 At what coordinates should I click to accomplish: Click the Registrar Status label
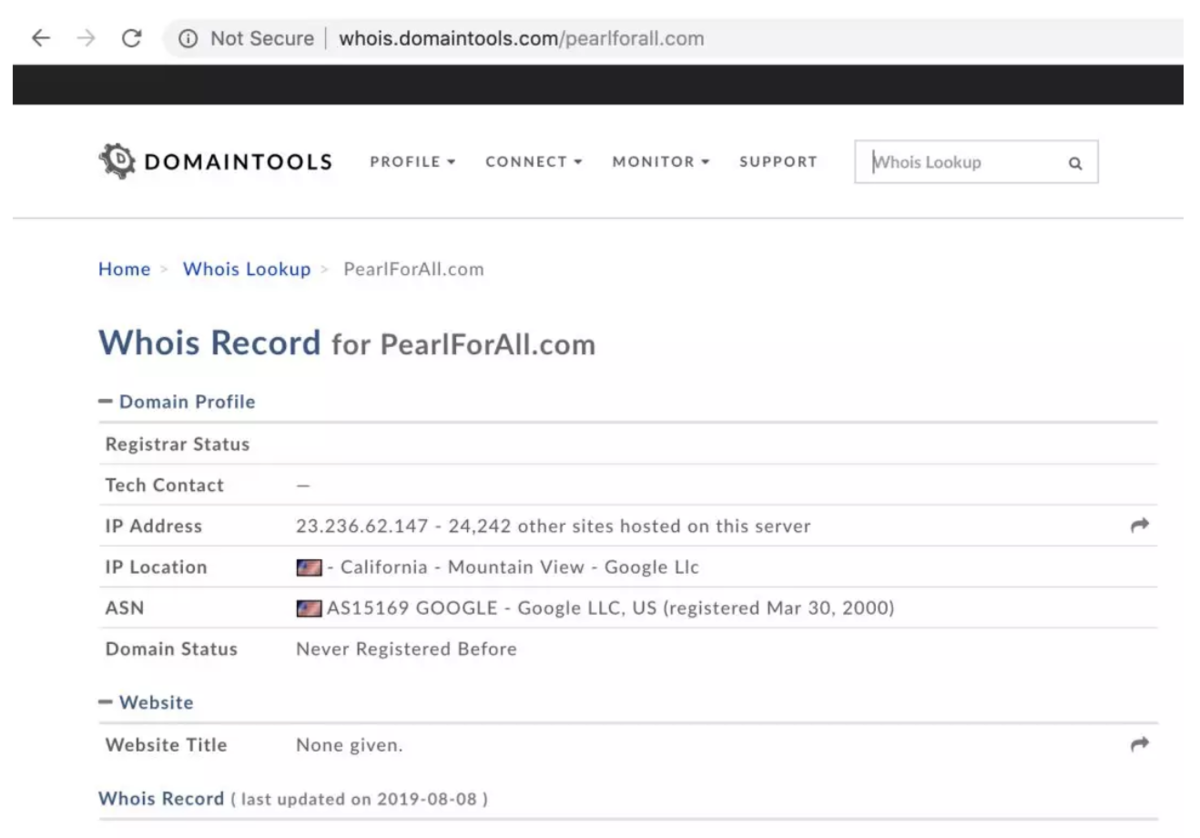click(x=177, y=444)
